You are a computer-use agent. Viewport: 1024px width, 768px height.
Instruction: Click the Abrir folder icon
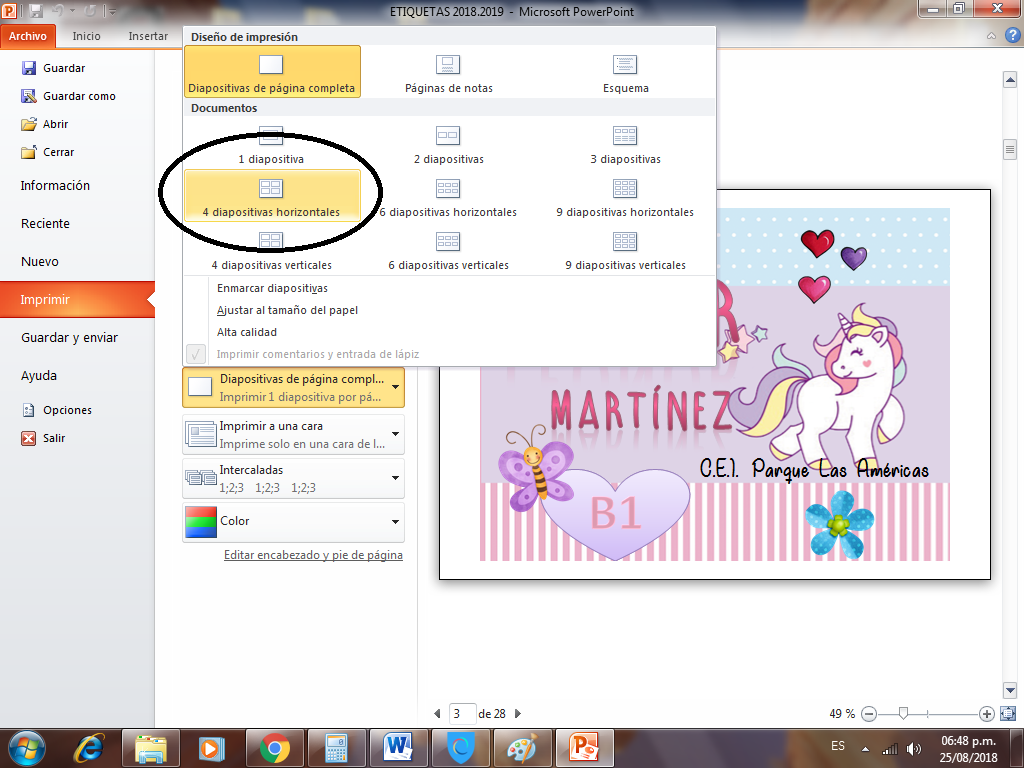[x=29, y=124]
